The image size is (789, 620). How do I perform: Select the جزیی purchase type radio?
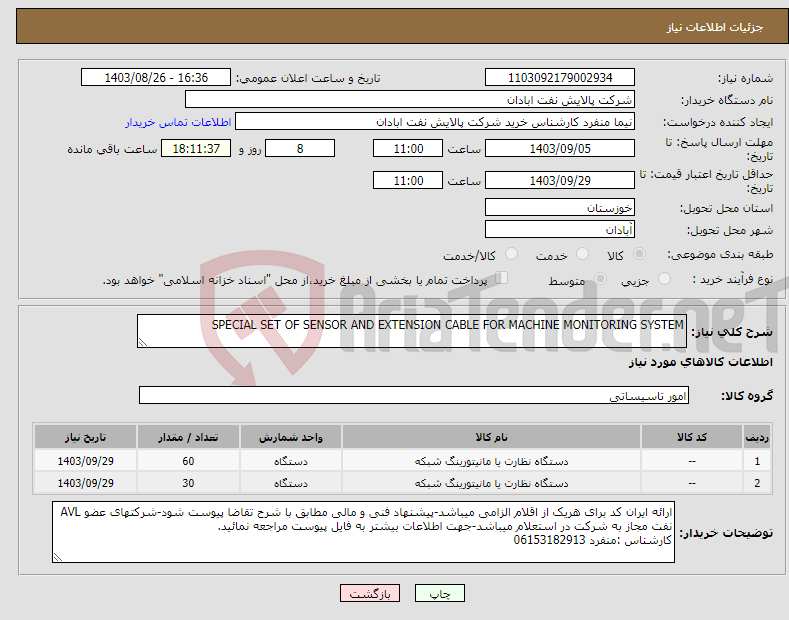pos(664,278)
